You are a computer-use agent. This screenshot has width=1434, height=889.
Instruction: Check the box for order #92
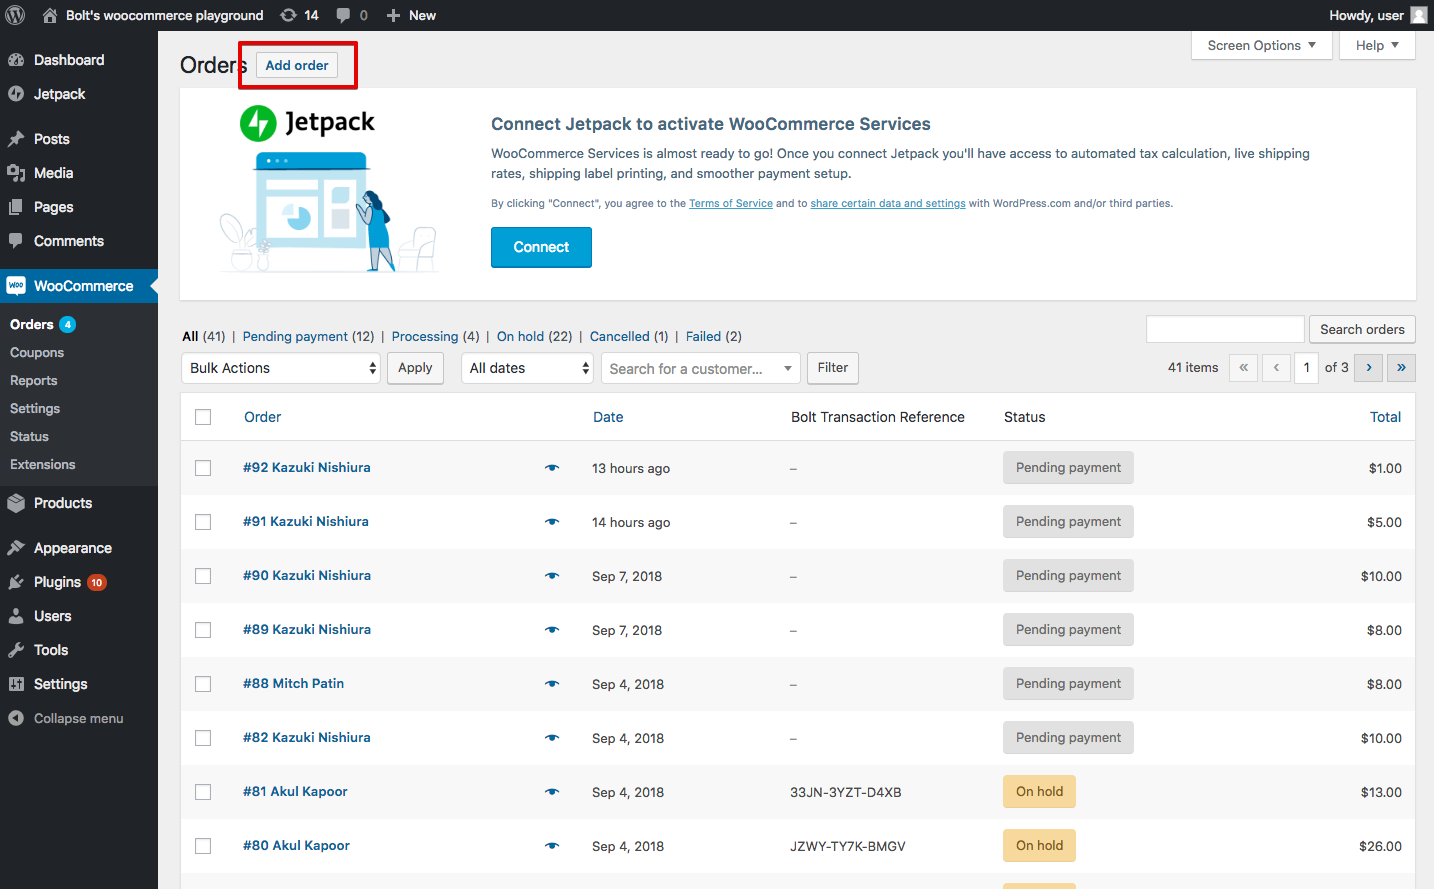coord(203,468)
